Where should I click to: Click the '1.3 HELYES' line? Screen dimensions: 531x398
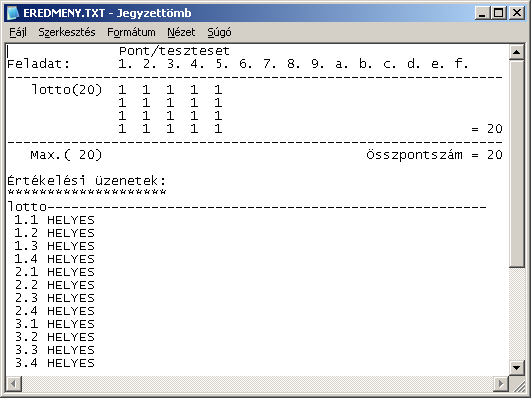tap(54, 246)
